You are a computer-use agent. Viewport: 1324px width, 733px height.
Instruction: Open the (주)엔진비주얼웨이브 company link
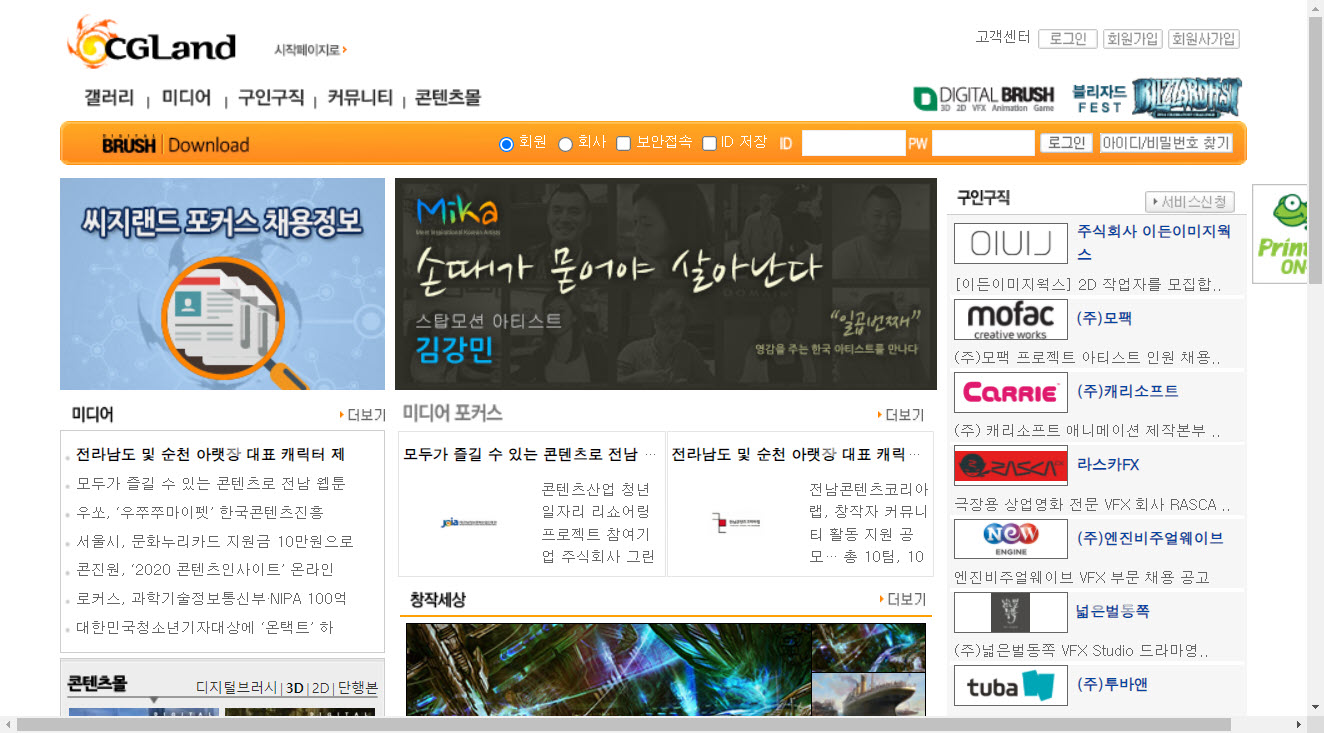click(x=1150, y=538)
